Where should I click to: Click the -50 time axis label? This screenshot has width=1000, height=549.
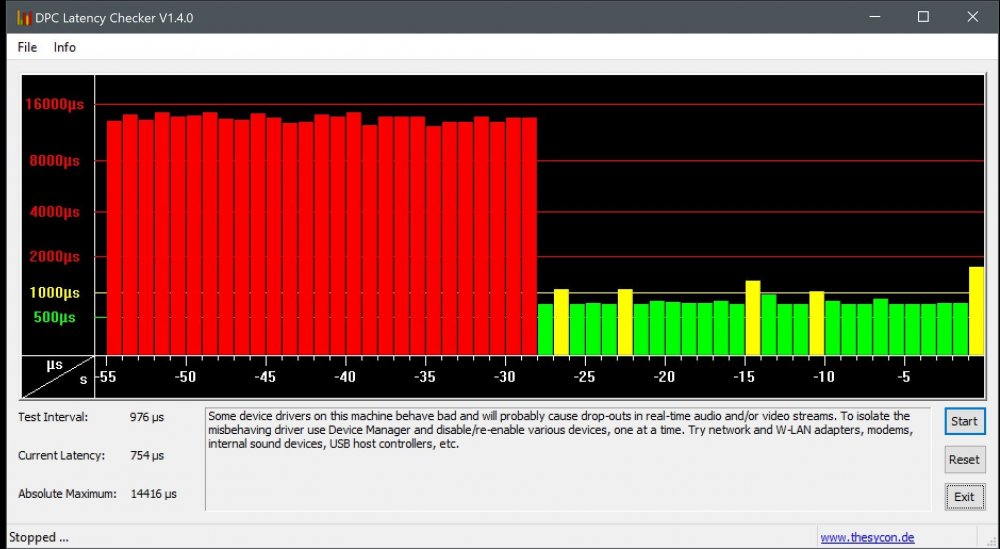185,377
